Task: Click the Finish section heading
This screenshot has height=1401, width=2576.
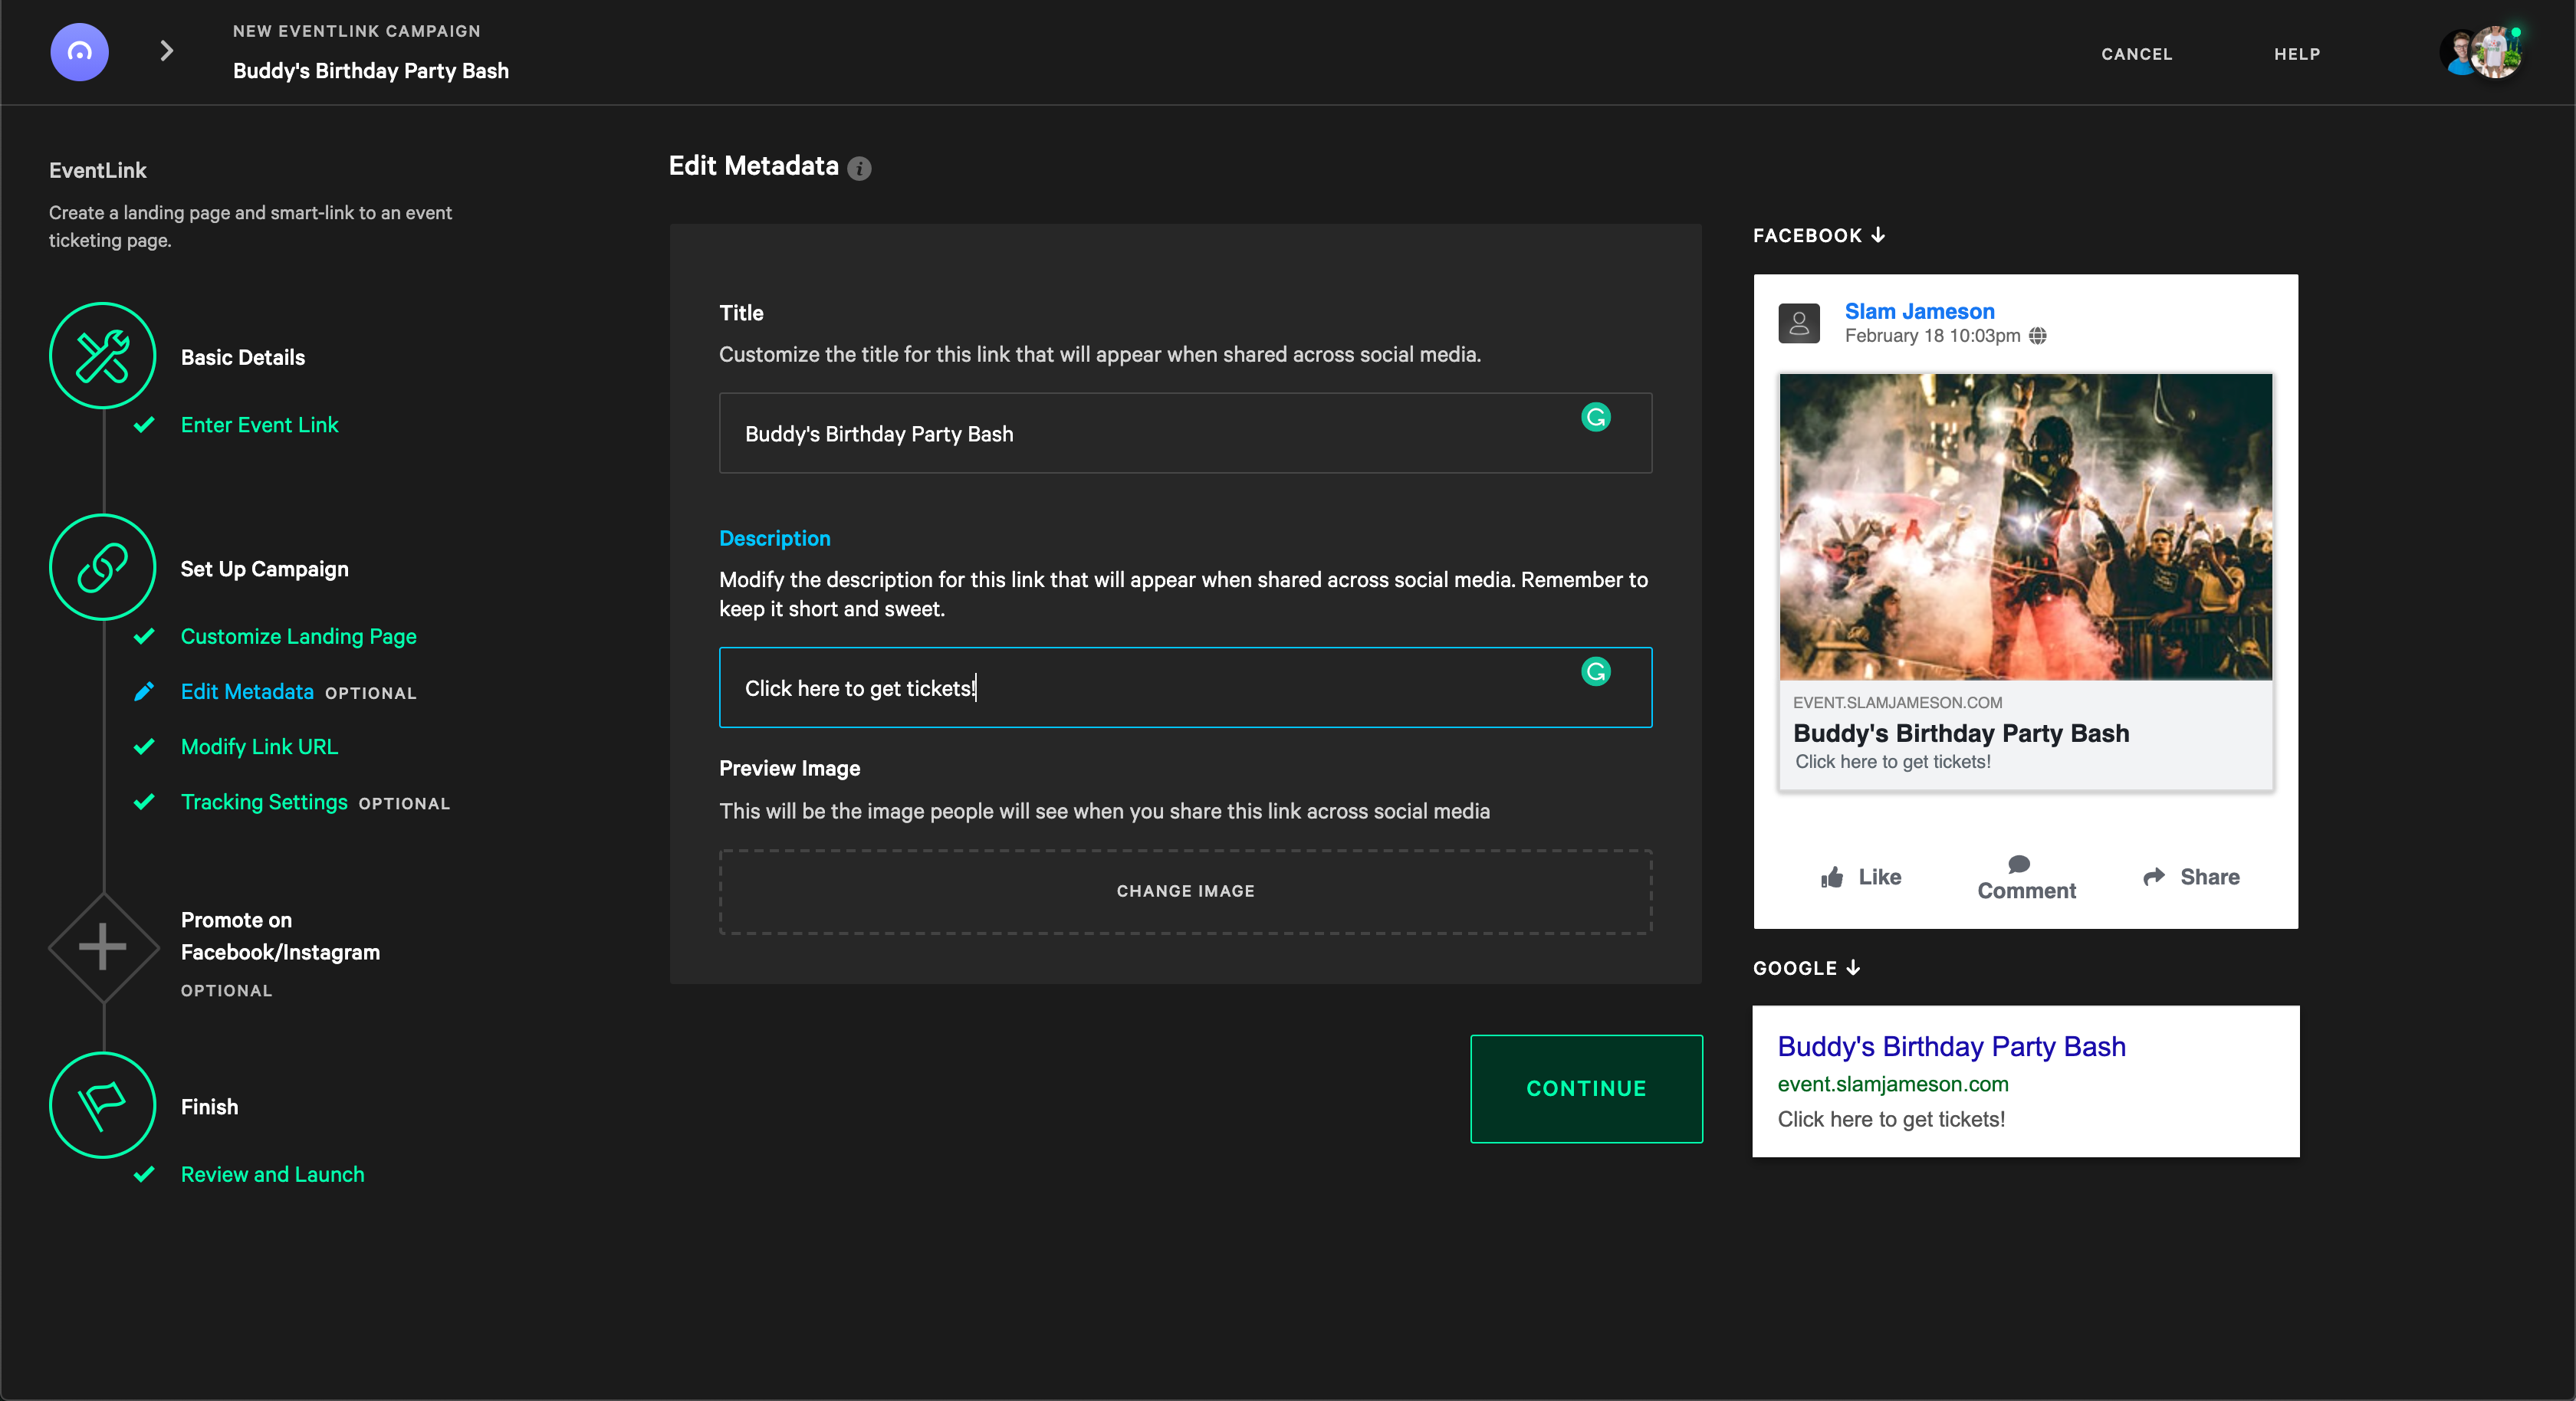Action: click(x=209, y=1106)
